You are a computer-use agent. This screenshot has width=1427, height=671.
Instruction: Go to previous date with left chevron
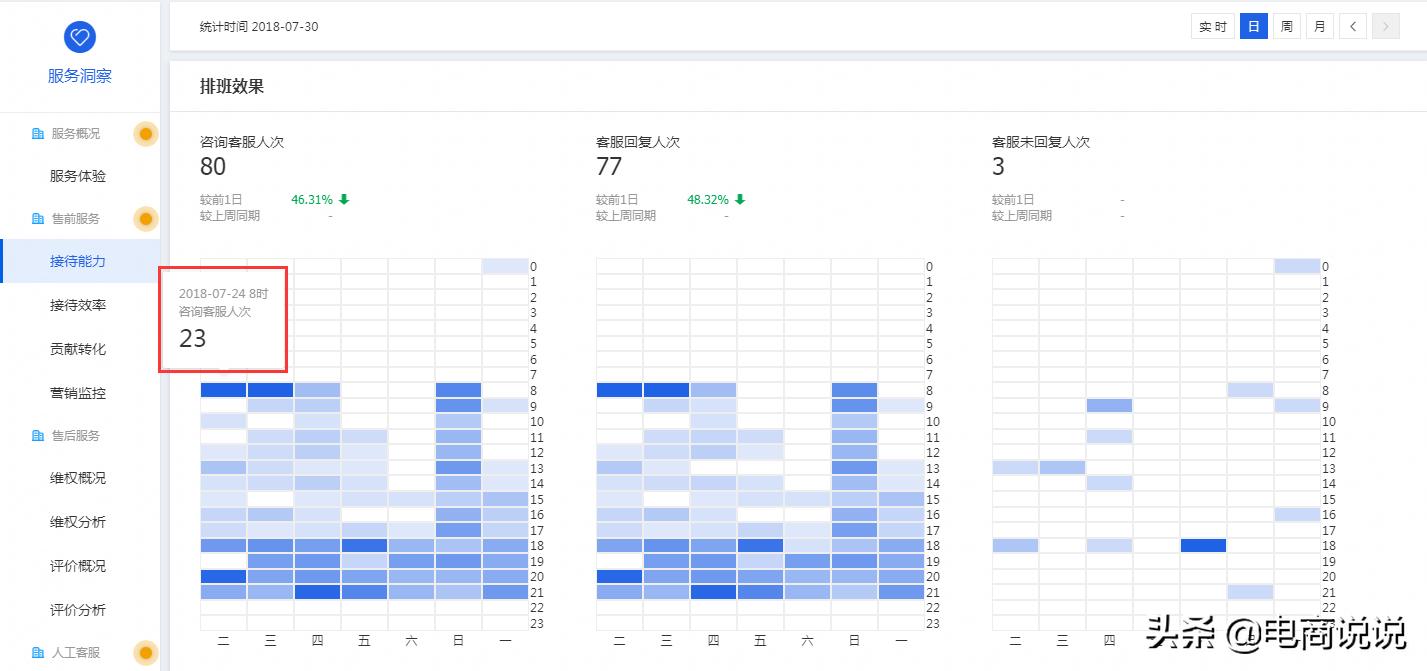[x=1353, y=27]
